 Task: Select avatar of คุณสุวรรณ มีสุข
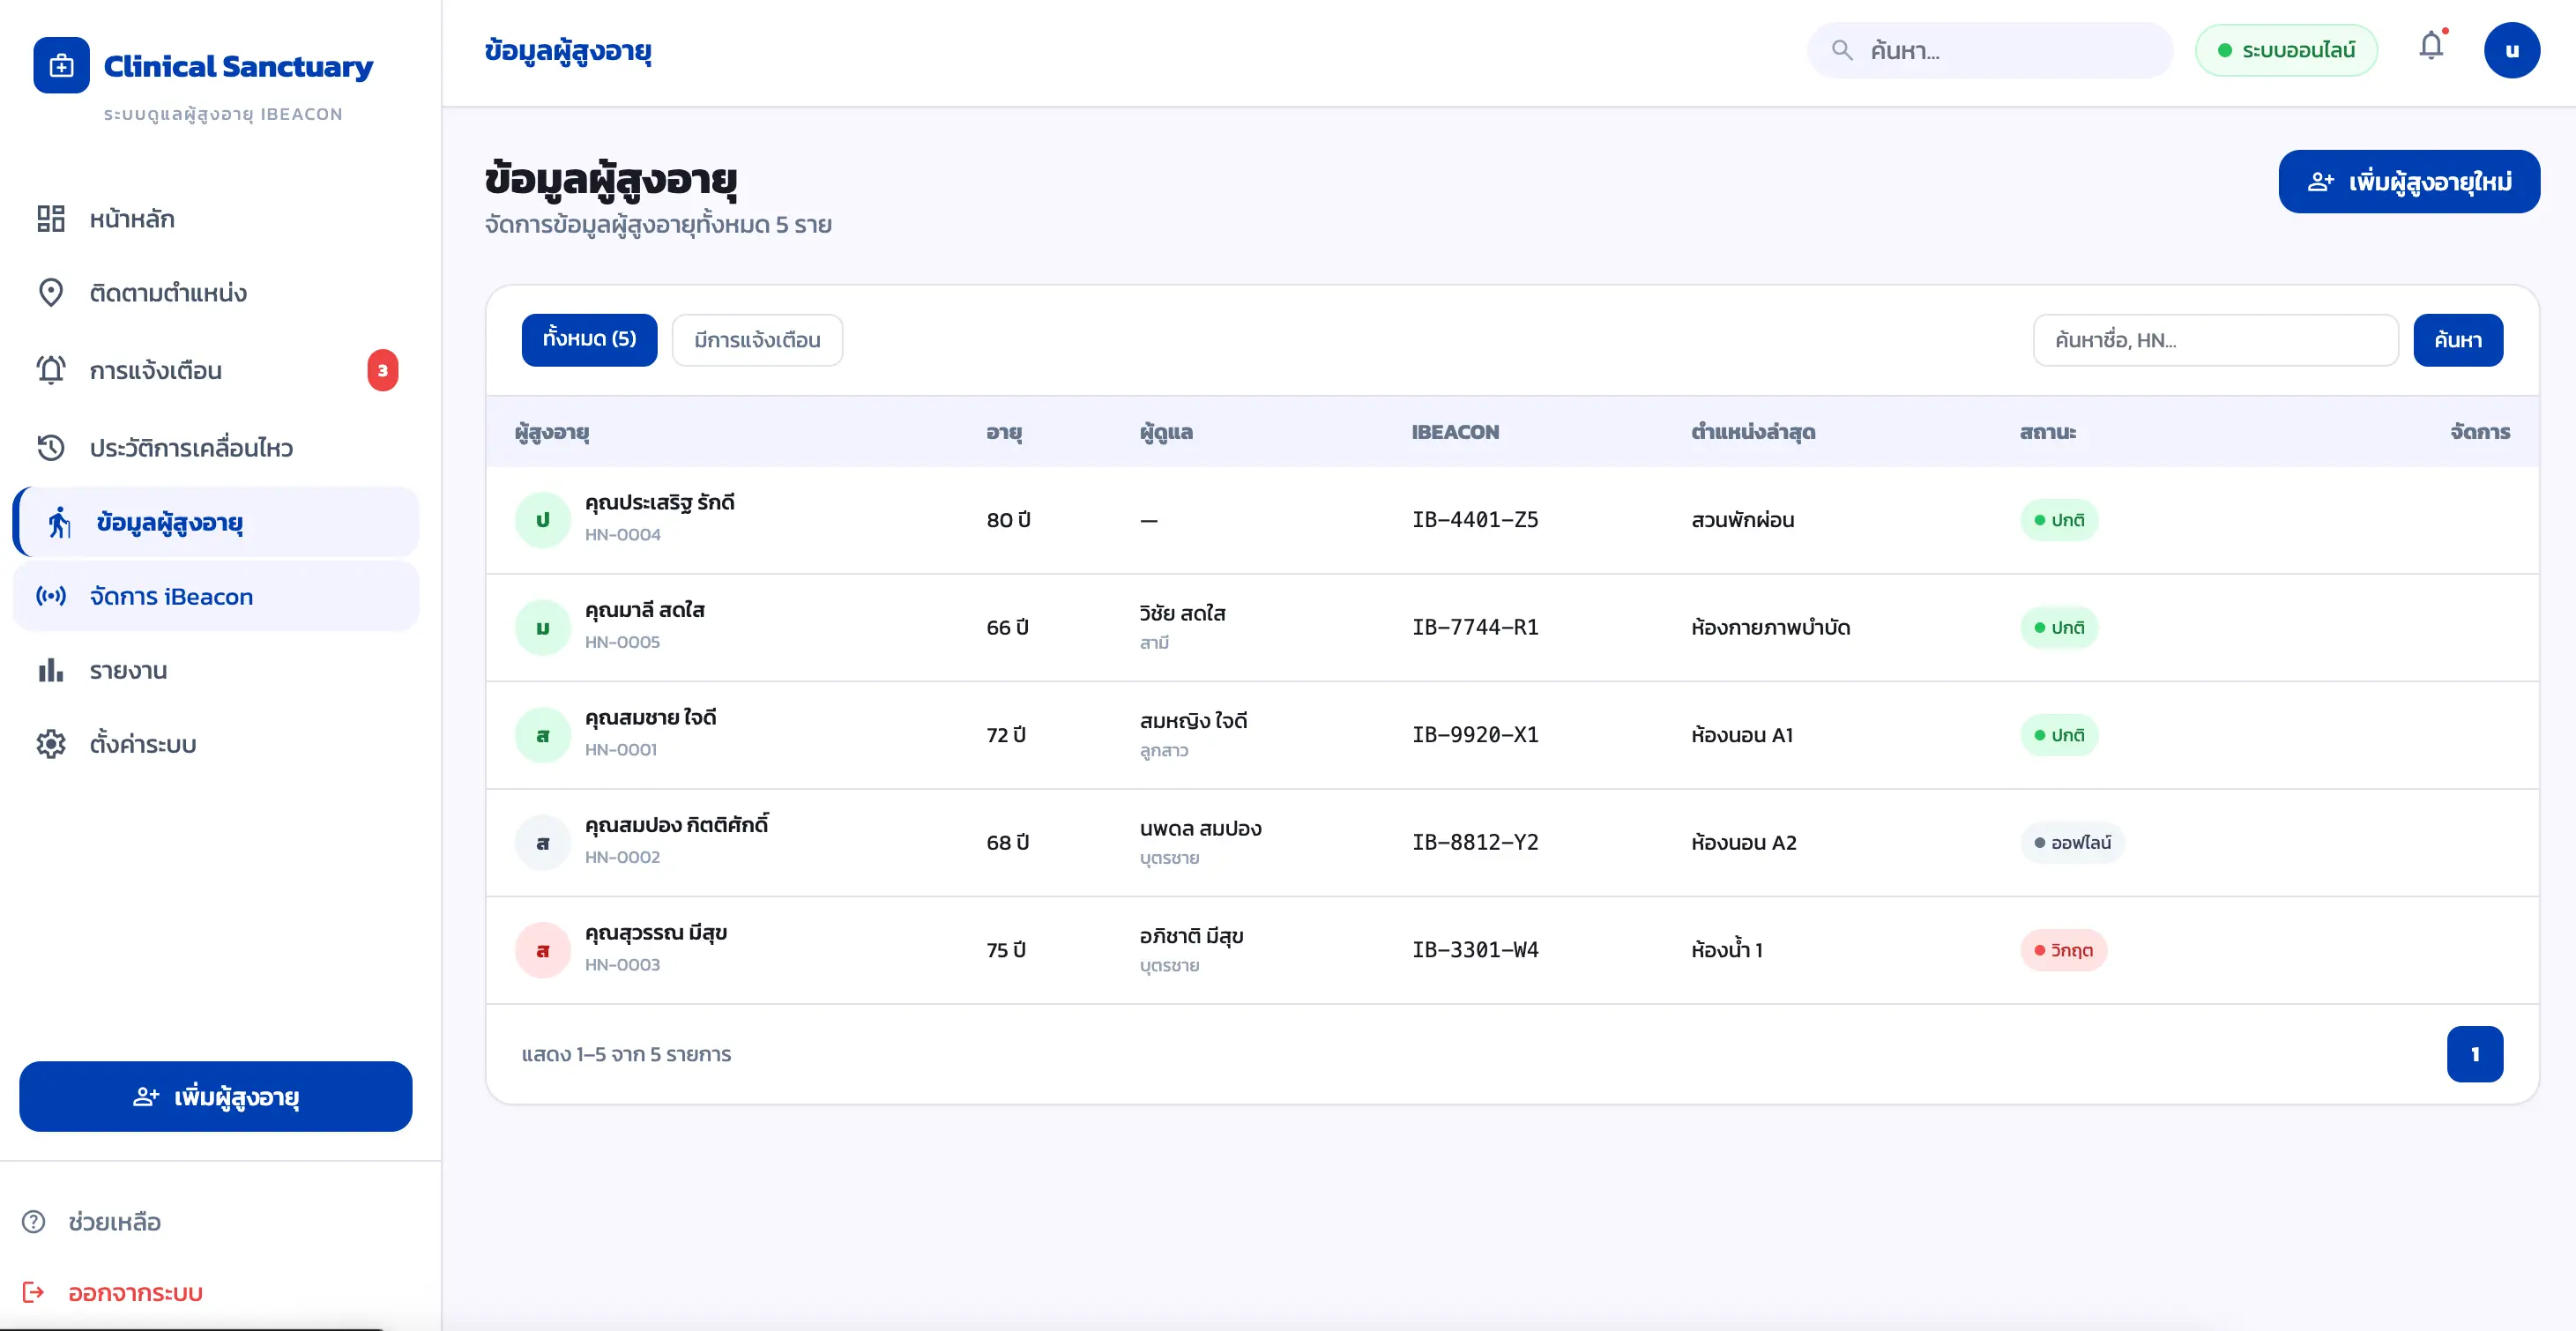542,950
